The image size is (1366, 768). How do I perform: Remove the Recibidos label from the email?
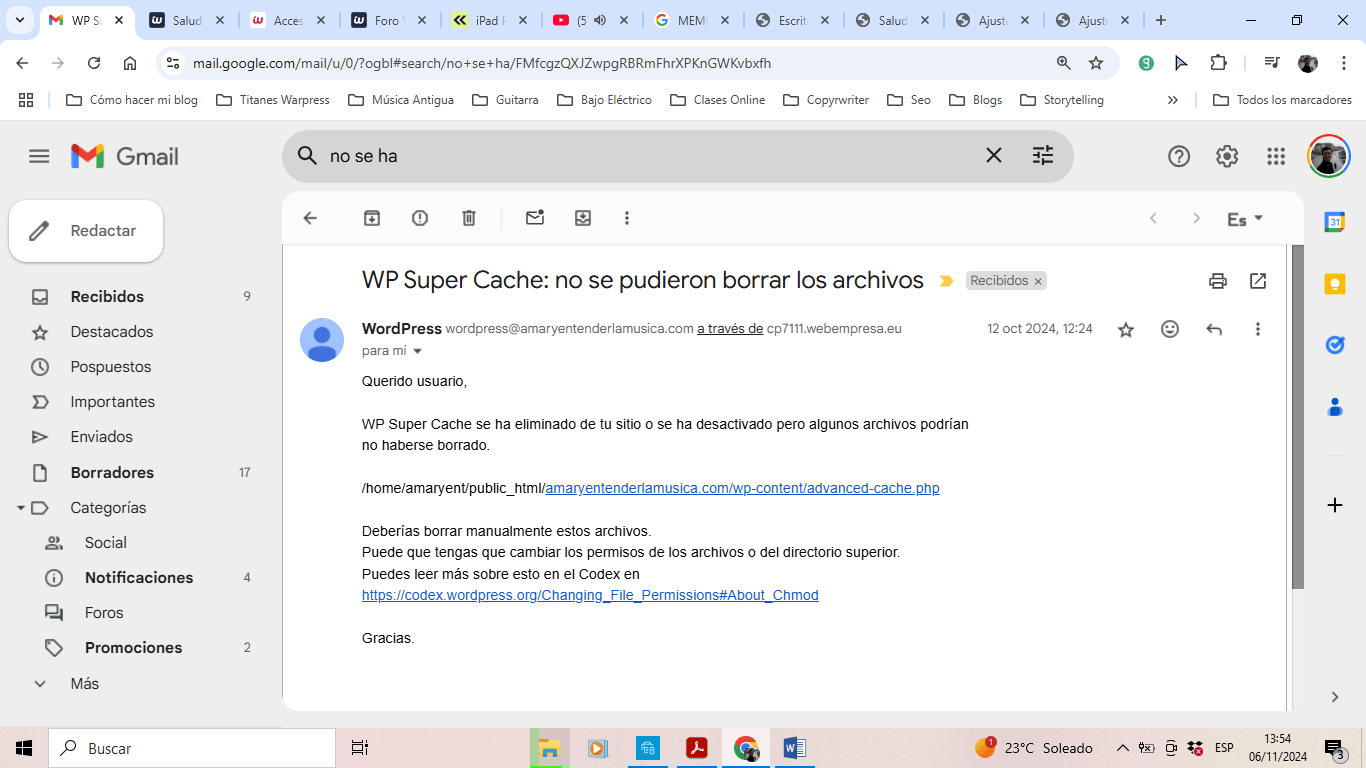click(x=1038, y=281)
